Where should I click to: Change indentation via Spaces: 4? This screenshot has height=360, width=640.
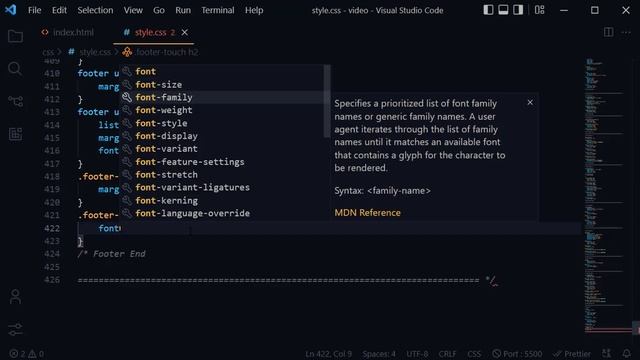click(379, 353)
